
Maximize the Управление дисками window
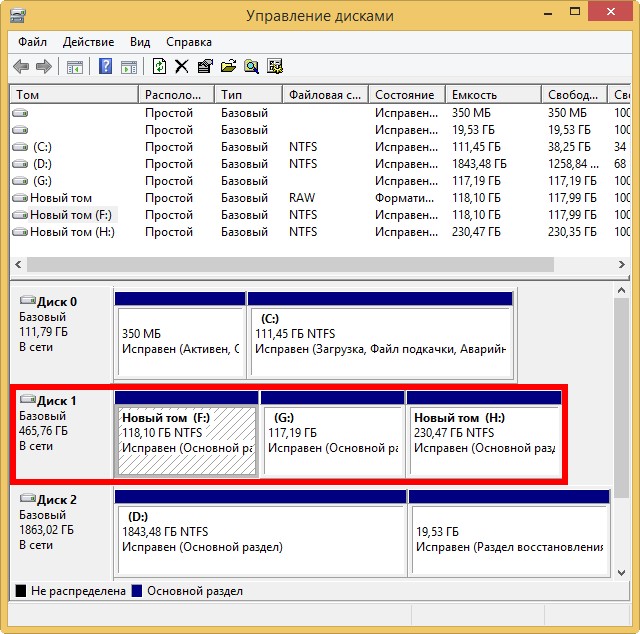coord(575,12)
